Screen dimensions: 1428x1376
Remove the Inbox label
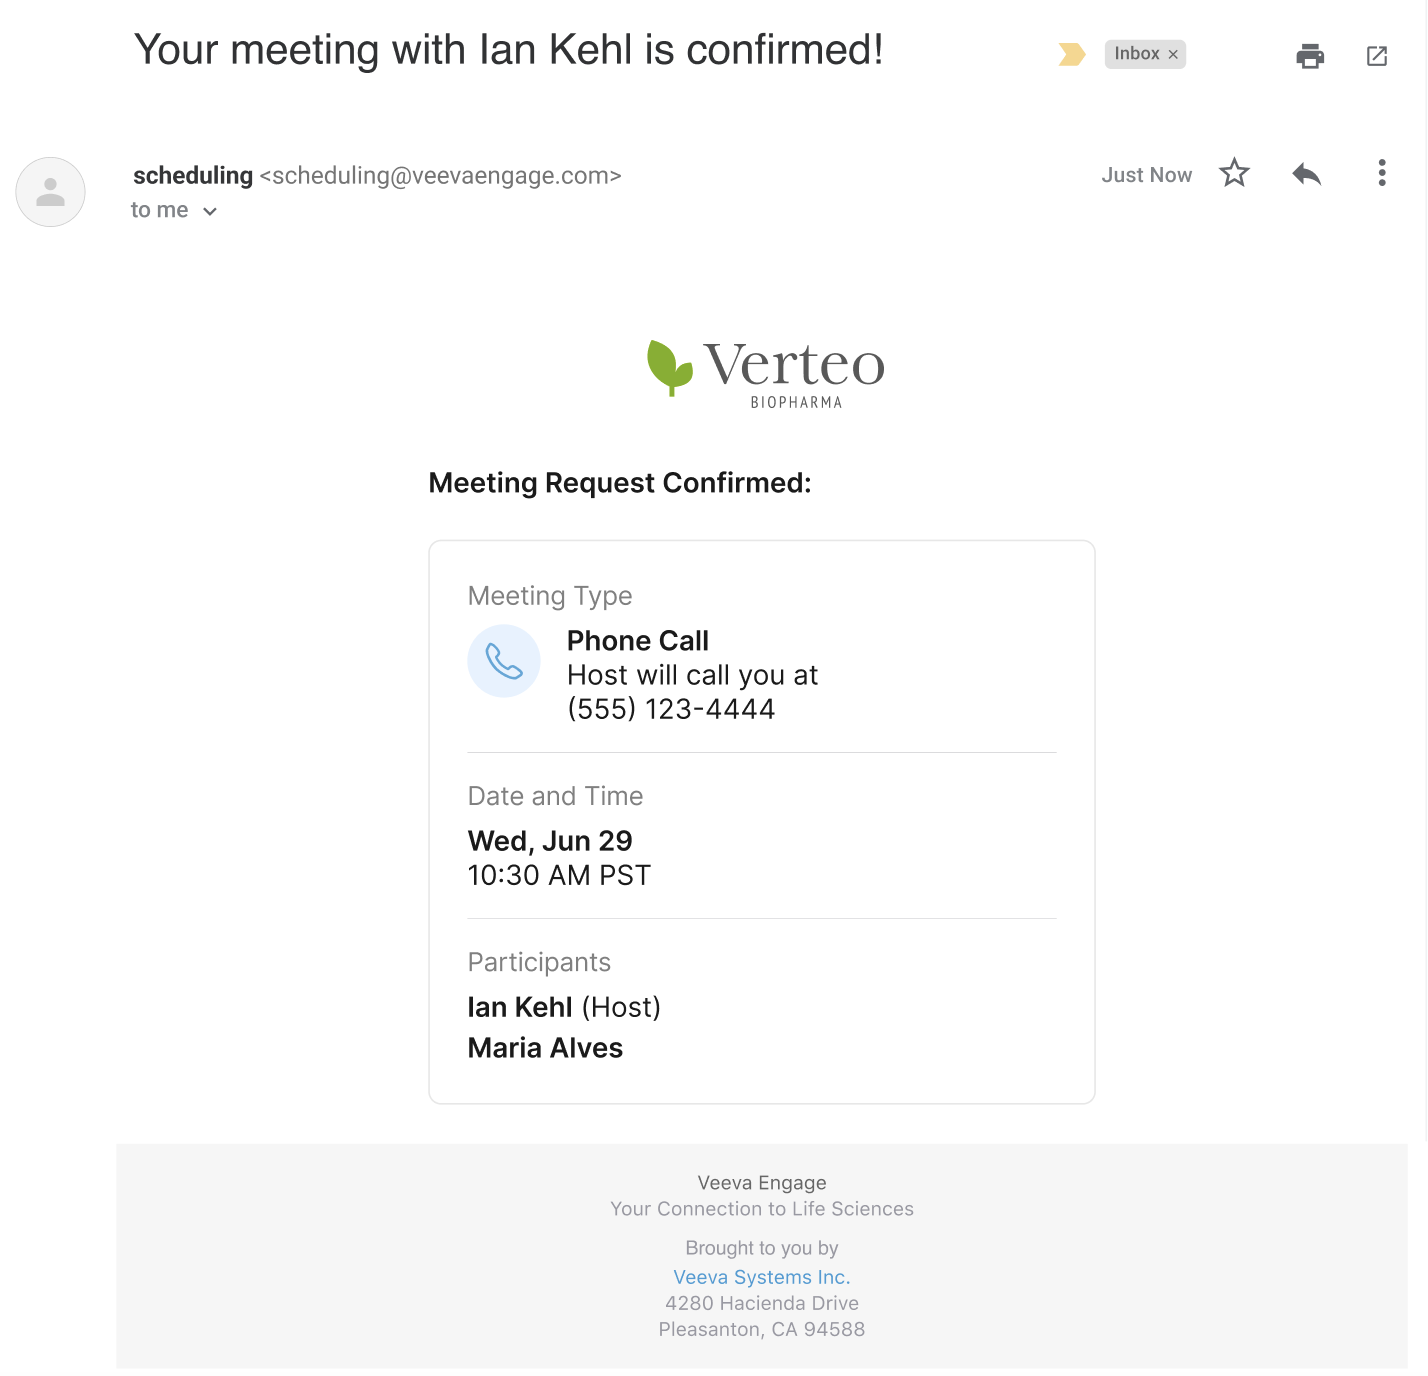pos(1174,55)
